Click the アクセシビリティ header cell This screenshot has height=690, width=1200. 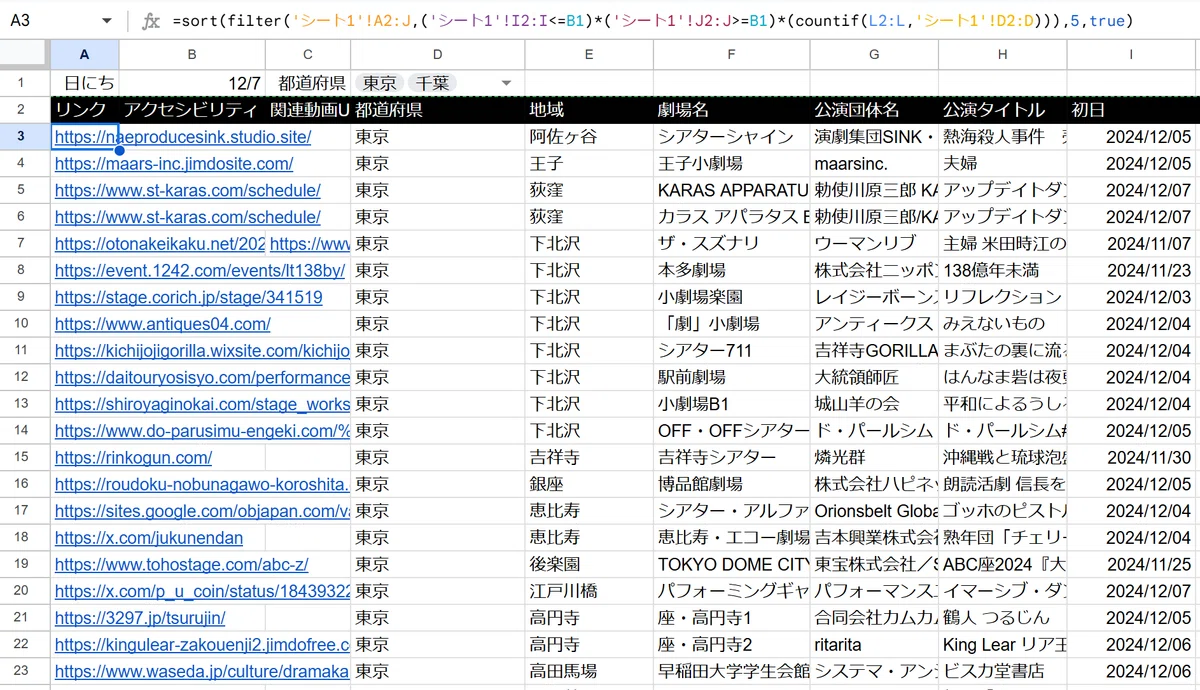(x=192, y=110)
